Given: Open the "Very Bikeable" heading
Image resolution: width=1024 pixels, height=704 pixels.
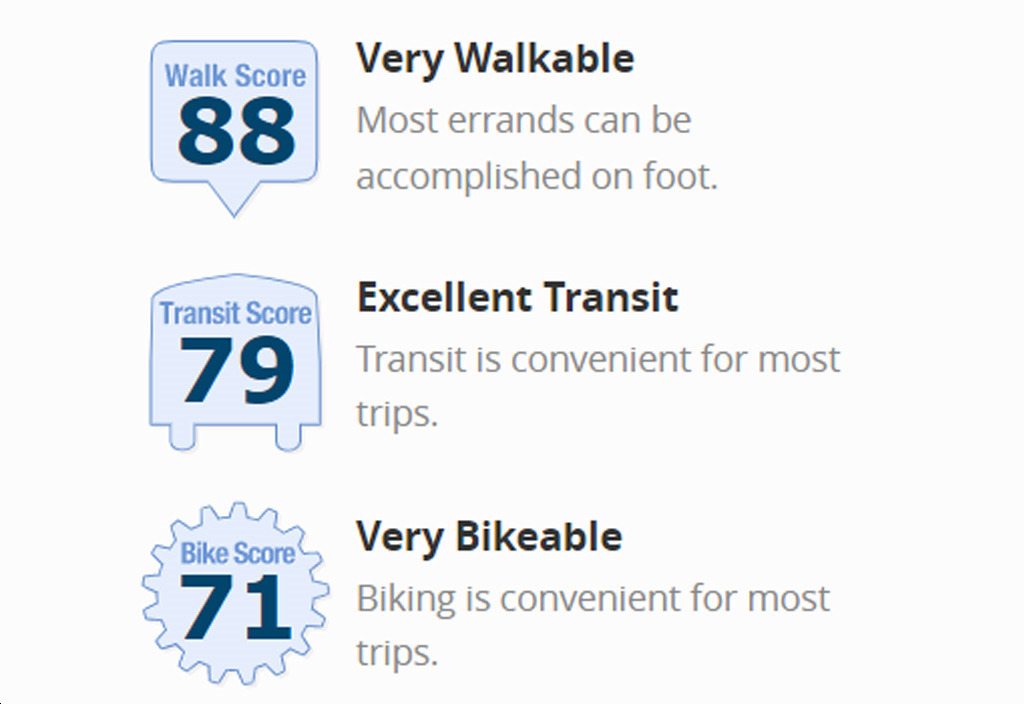Looking at the screenshot, I should click(x=489, y=537).
